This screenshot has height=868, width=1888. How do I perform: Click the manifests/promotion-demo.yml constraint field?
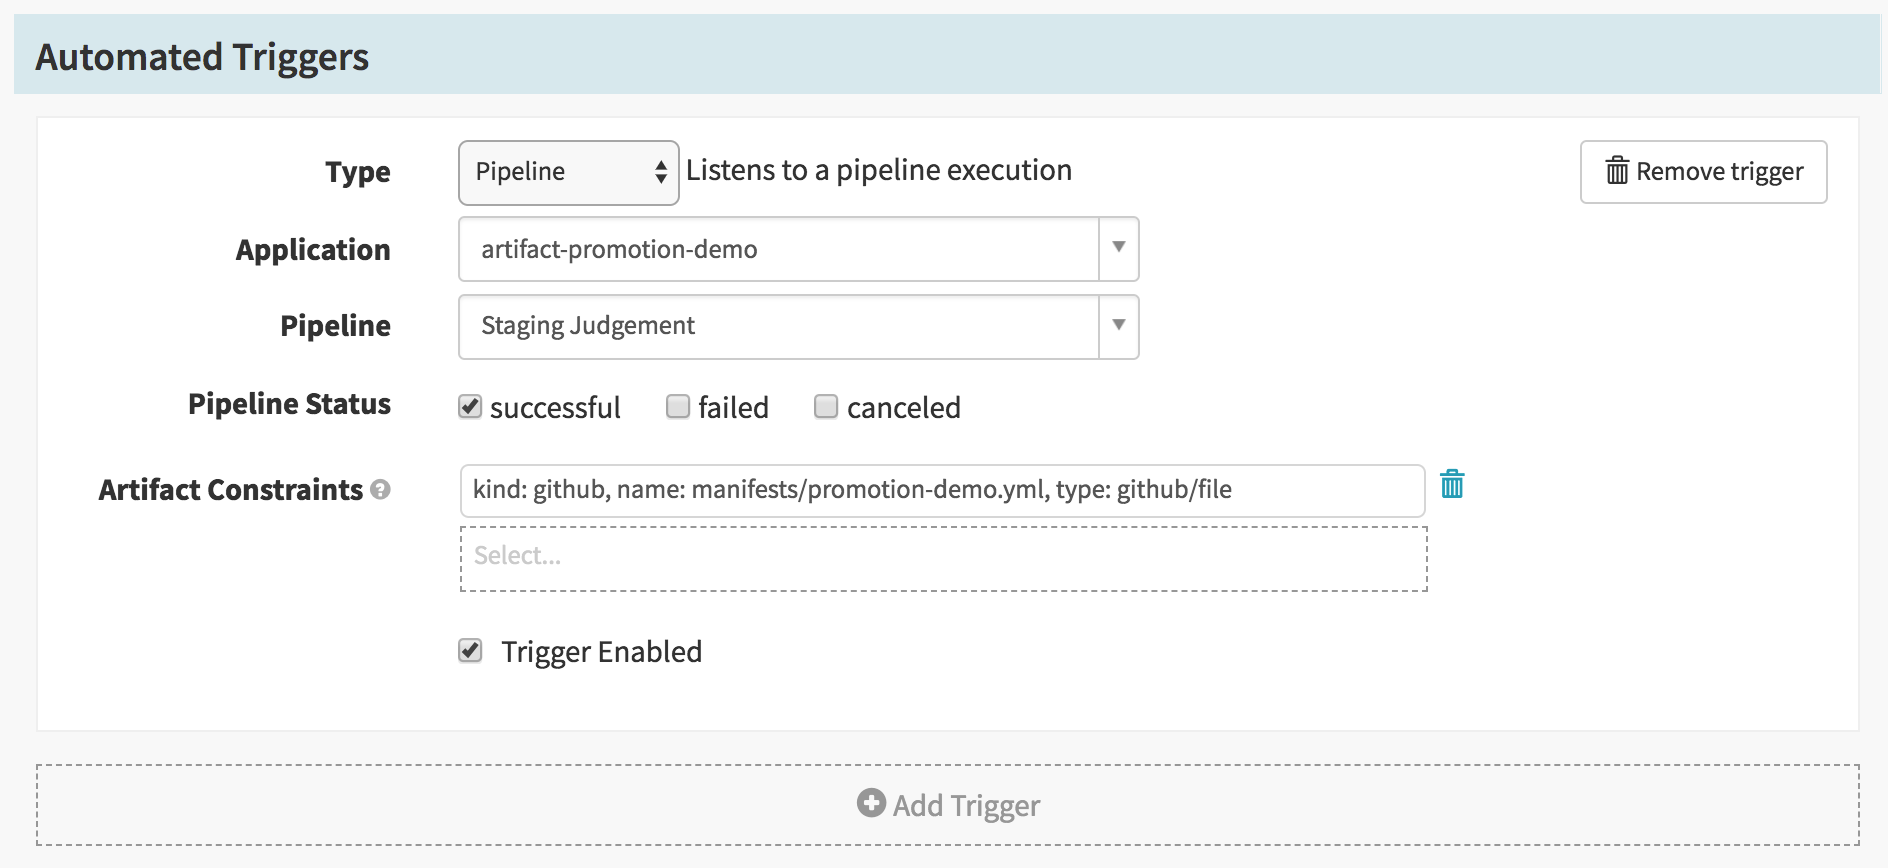[941, 490]
